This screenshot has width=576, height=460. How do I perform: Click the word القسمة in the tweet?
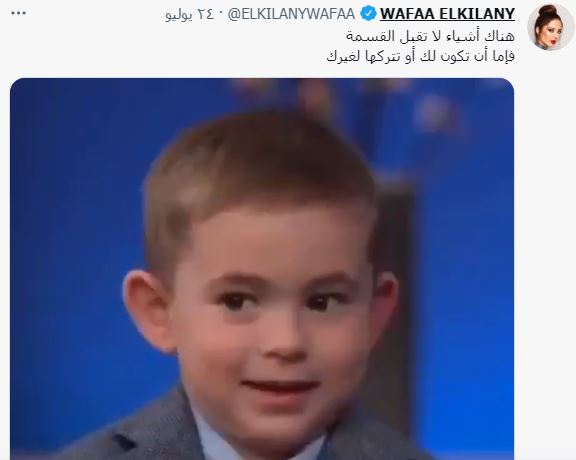pos(365,36)
